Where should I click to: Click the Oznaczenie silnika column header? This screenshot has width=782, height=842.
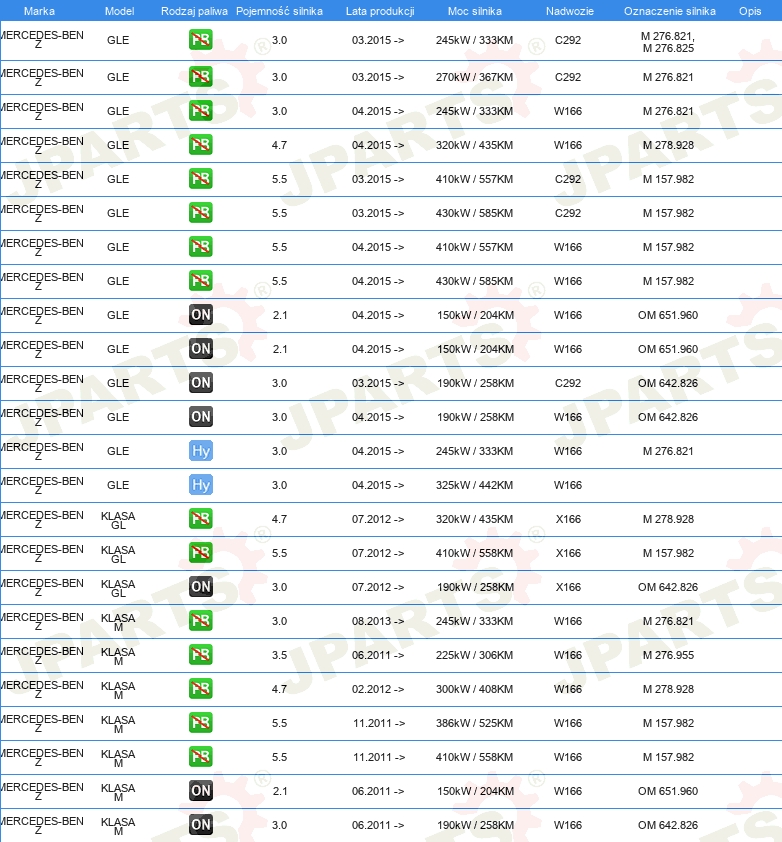[670, 11]
